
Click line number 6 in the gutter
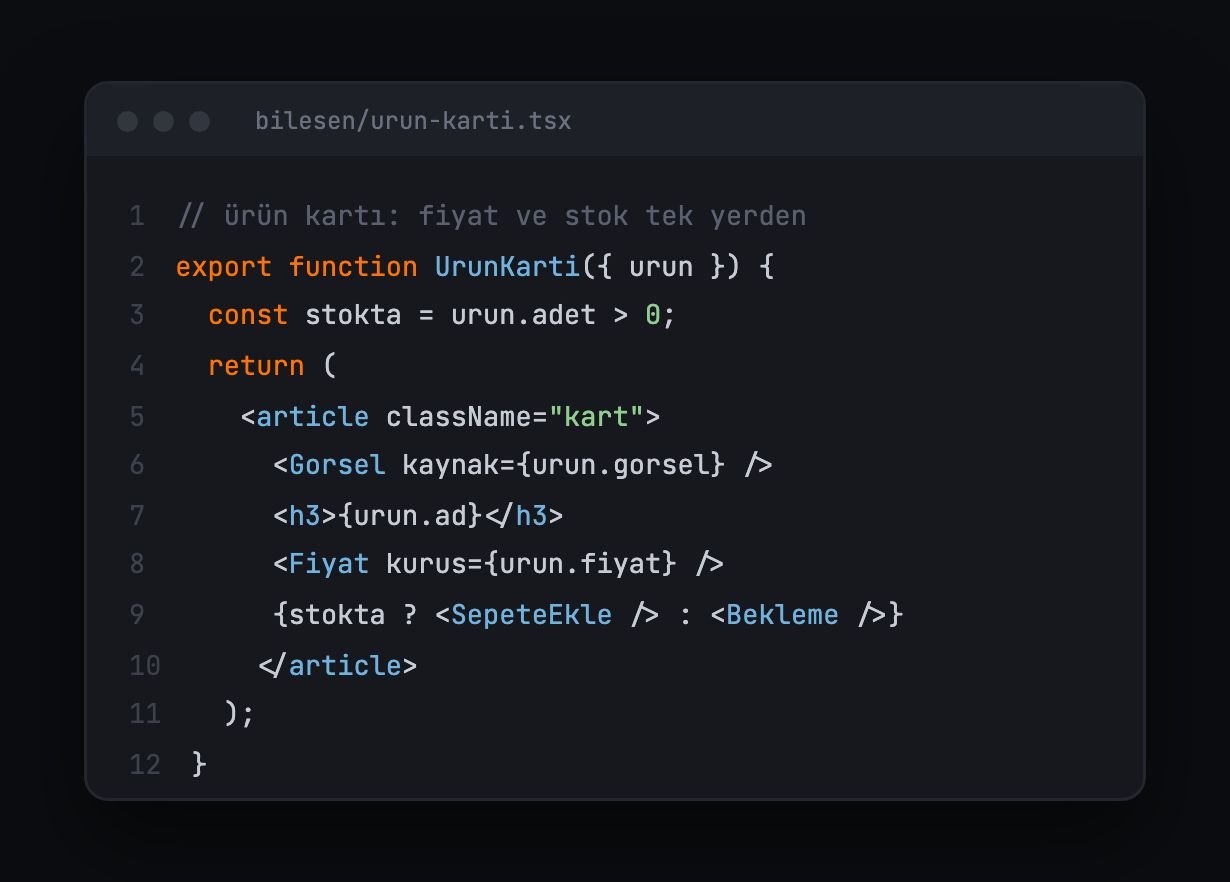pyautogui.click(x=137, y=465)
